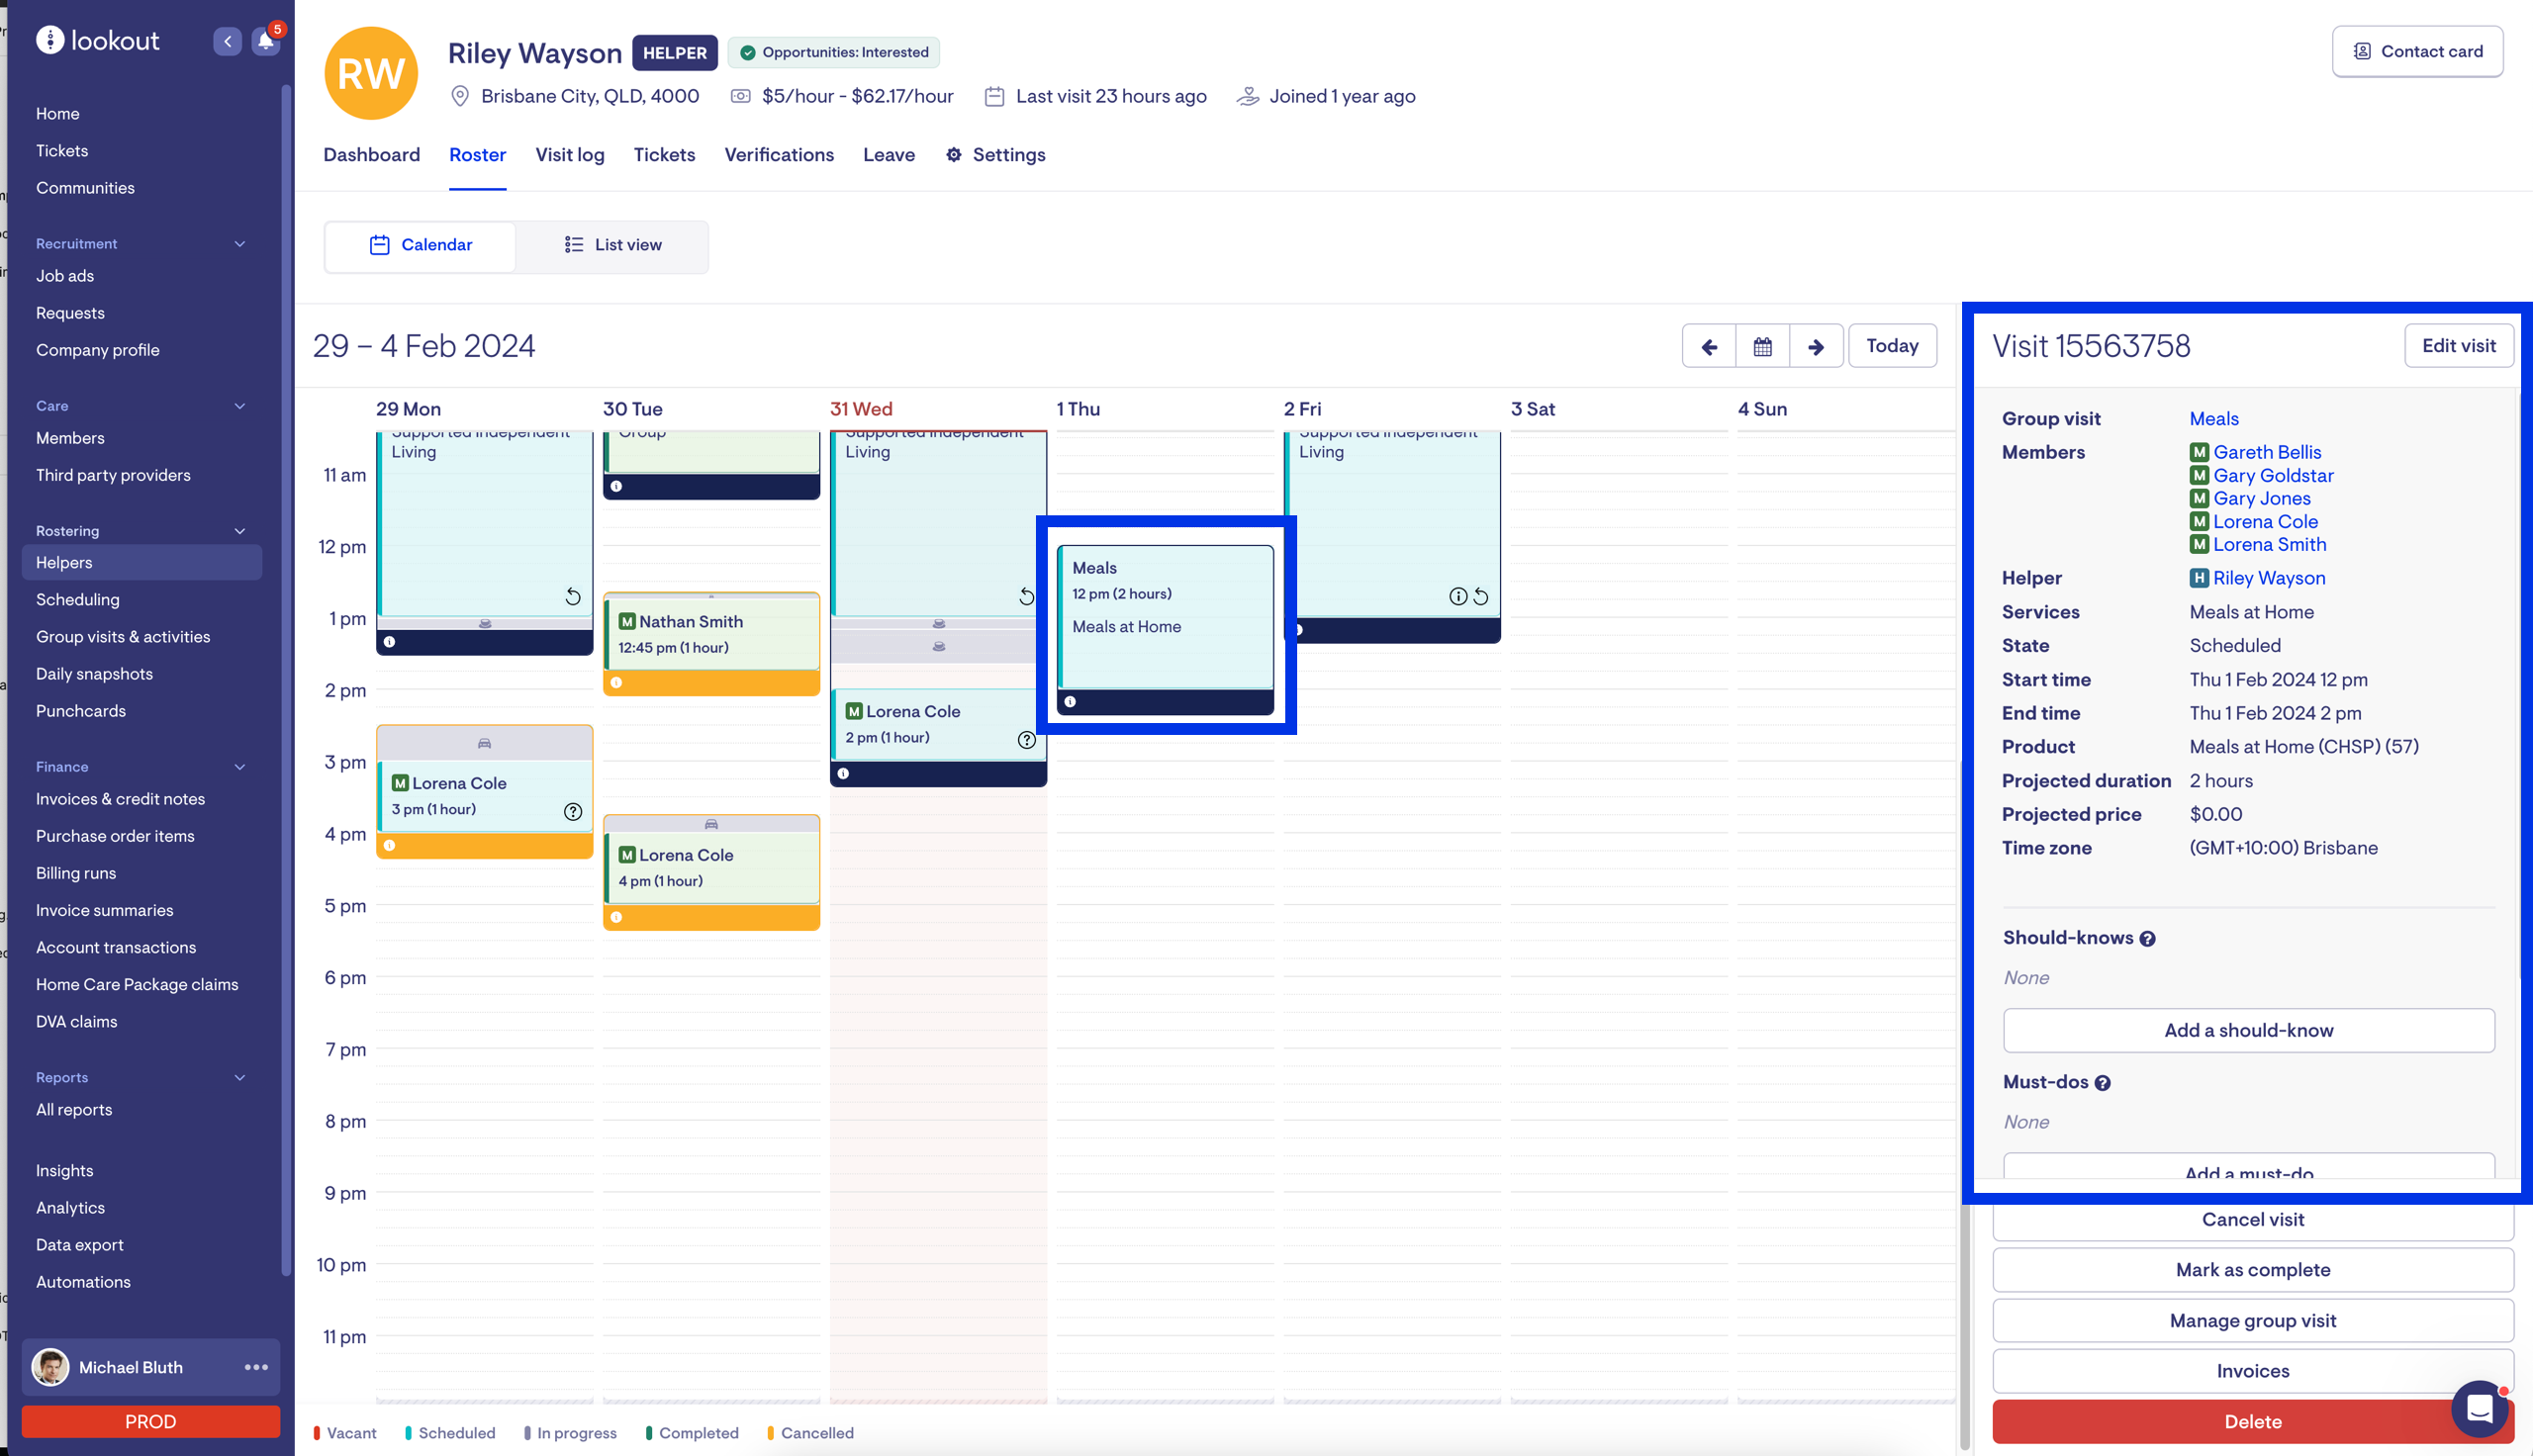Collapse the Recruitment sidebar section

click(x=239, y=244)
